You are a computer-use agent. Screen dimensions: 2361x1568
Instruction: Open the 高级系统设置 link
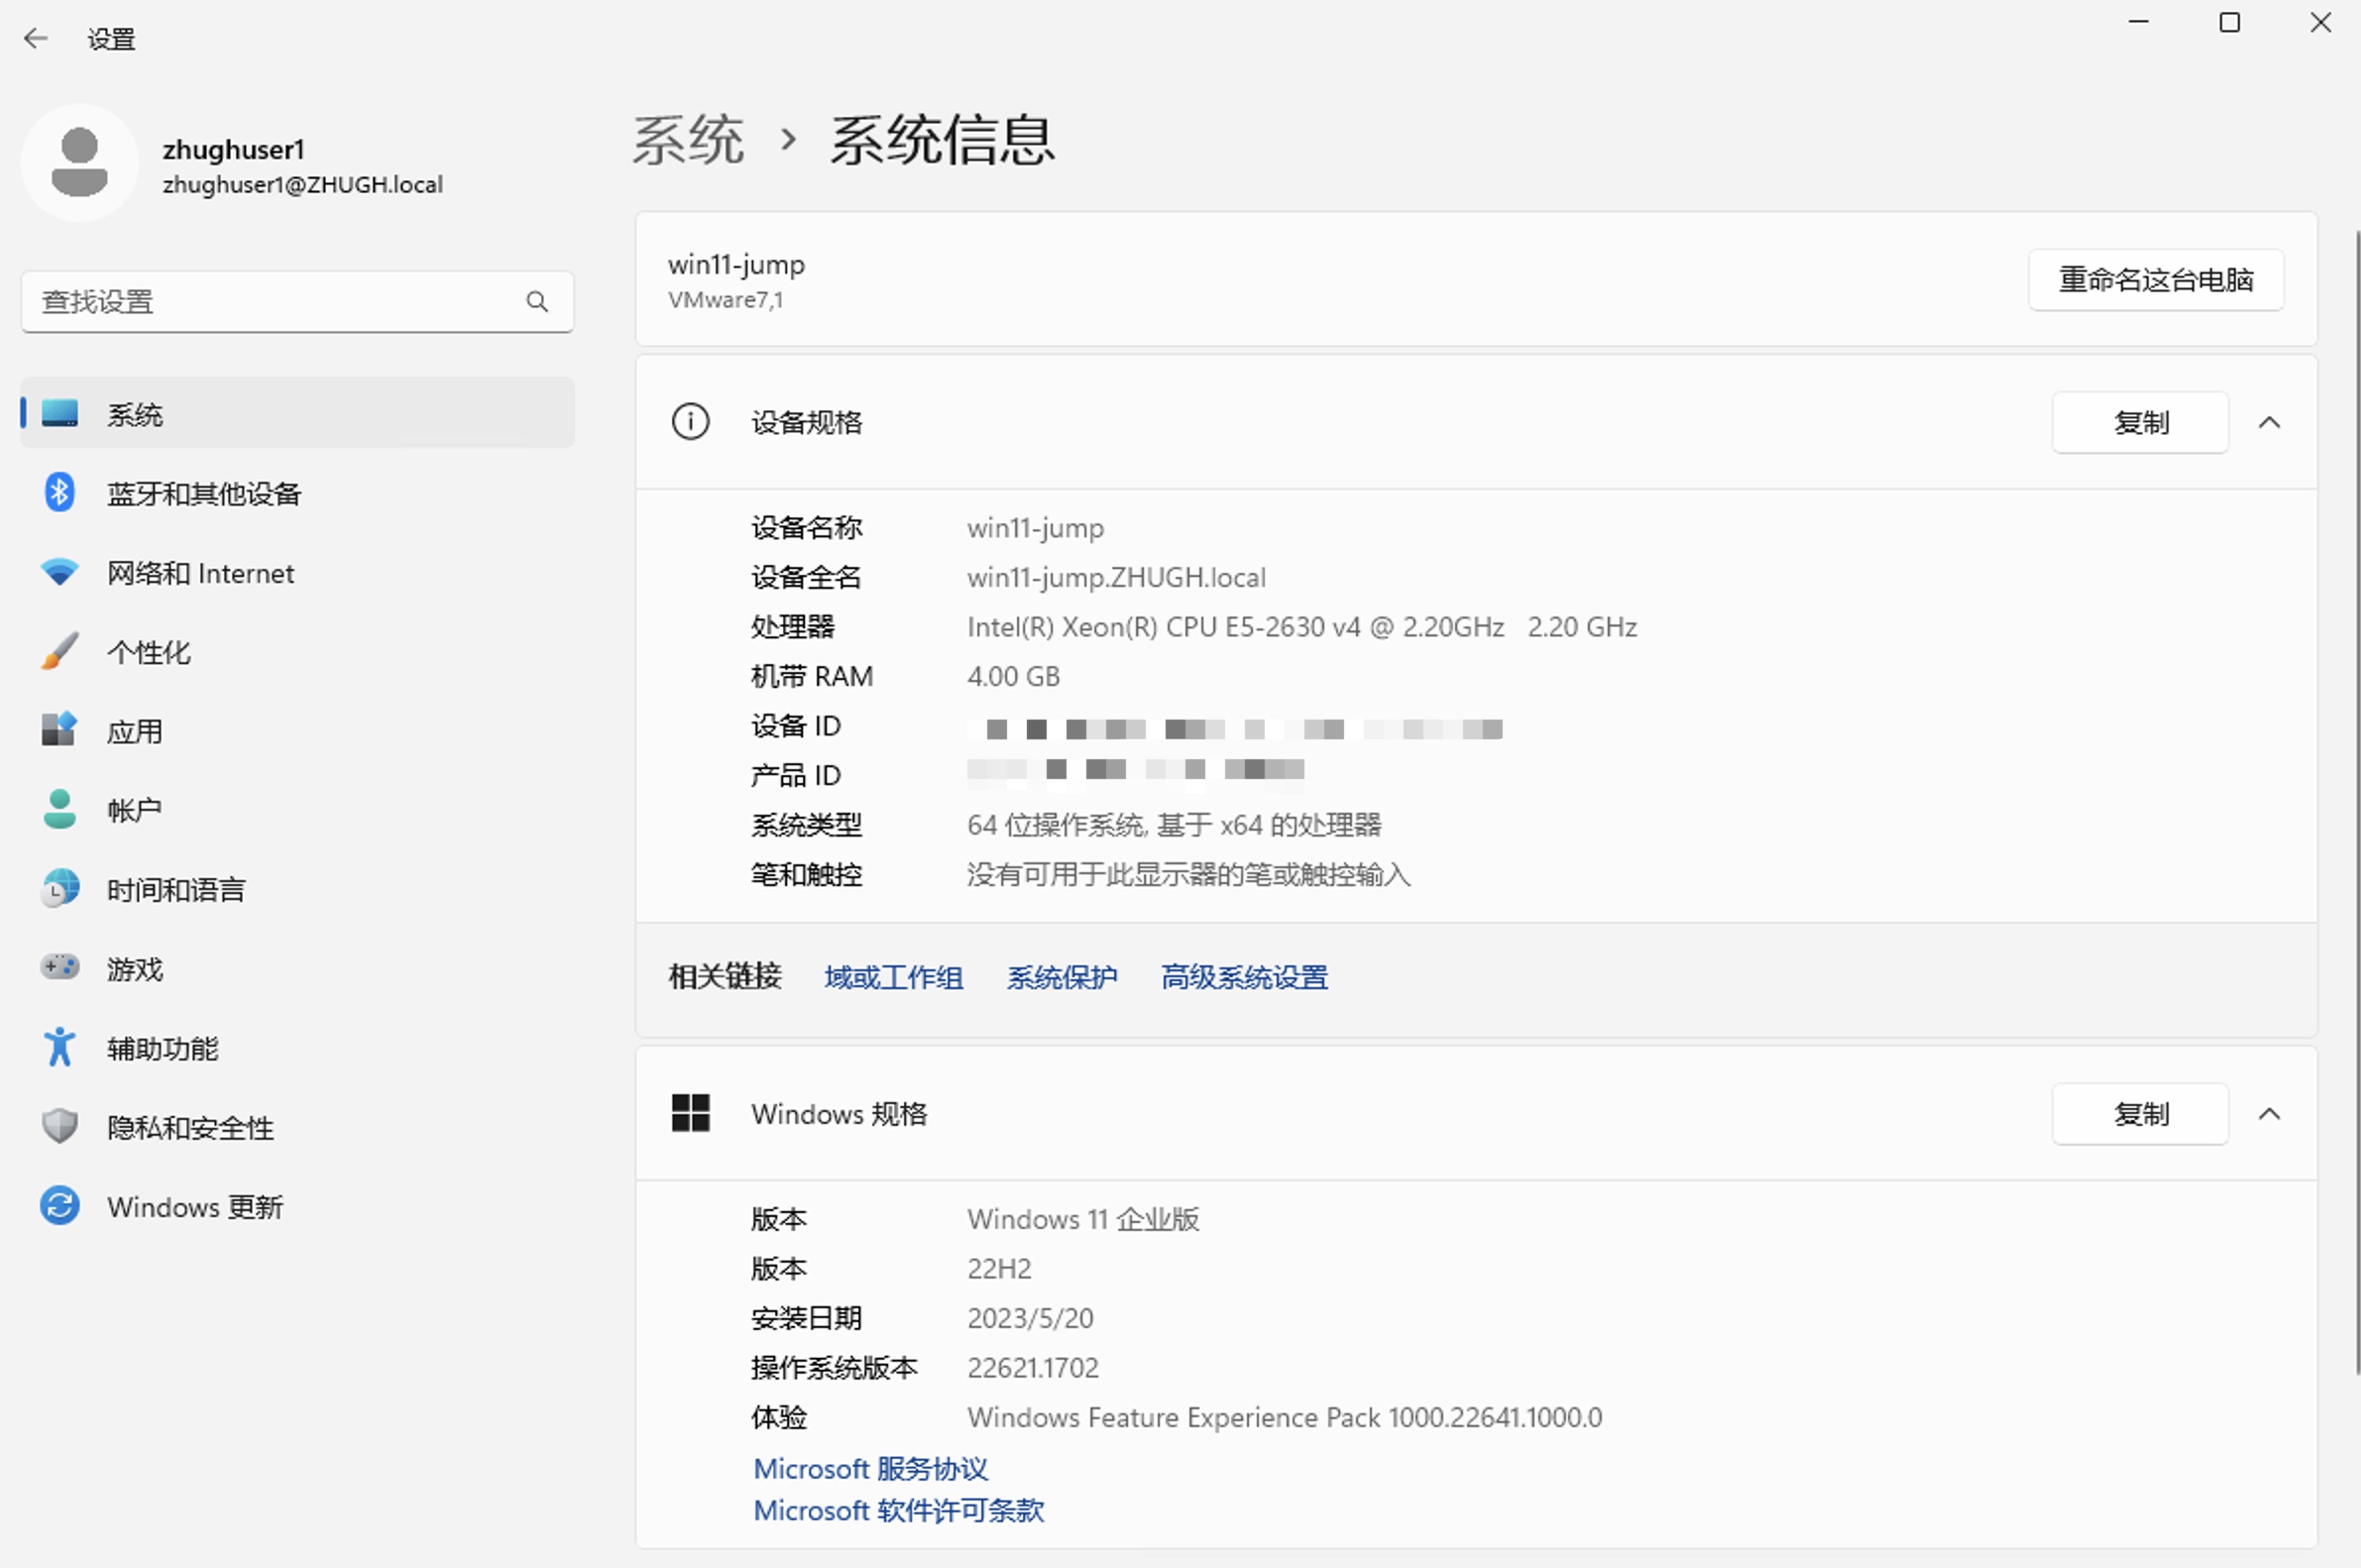click(1245, 976)
